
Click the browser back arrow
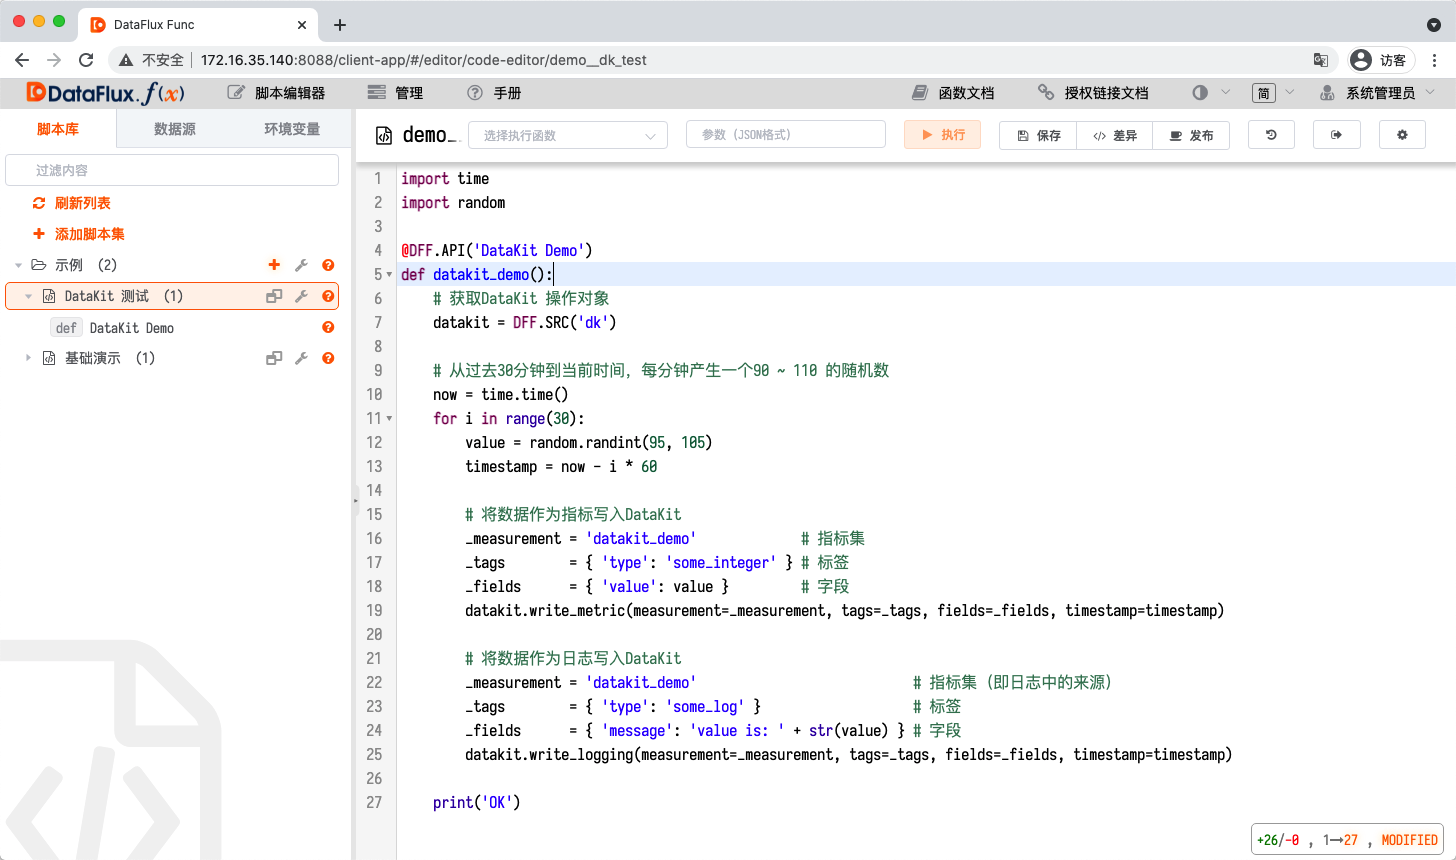(x=22, y=60)
